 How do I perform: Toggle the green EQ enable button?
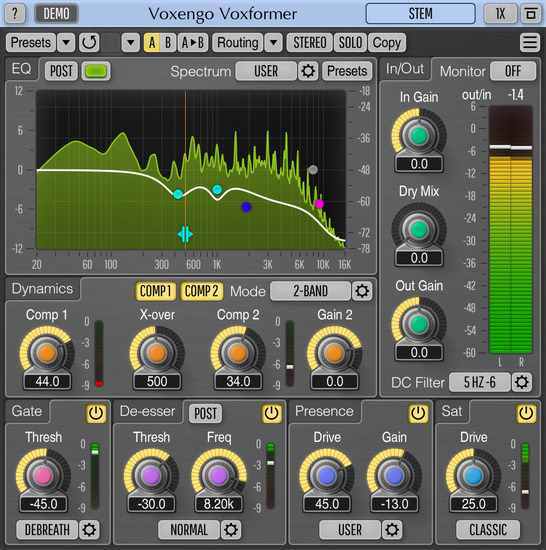tap(96, 71)
